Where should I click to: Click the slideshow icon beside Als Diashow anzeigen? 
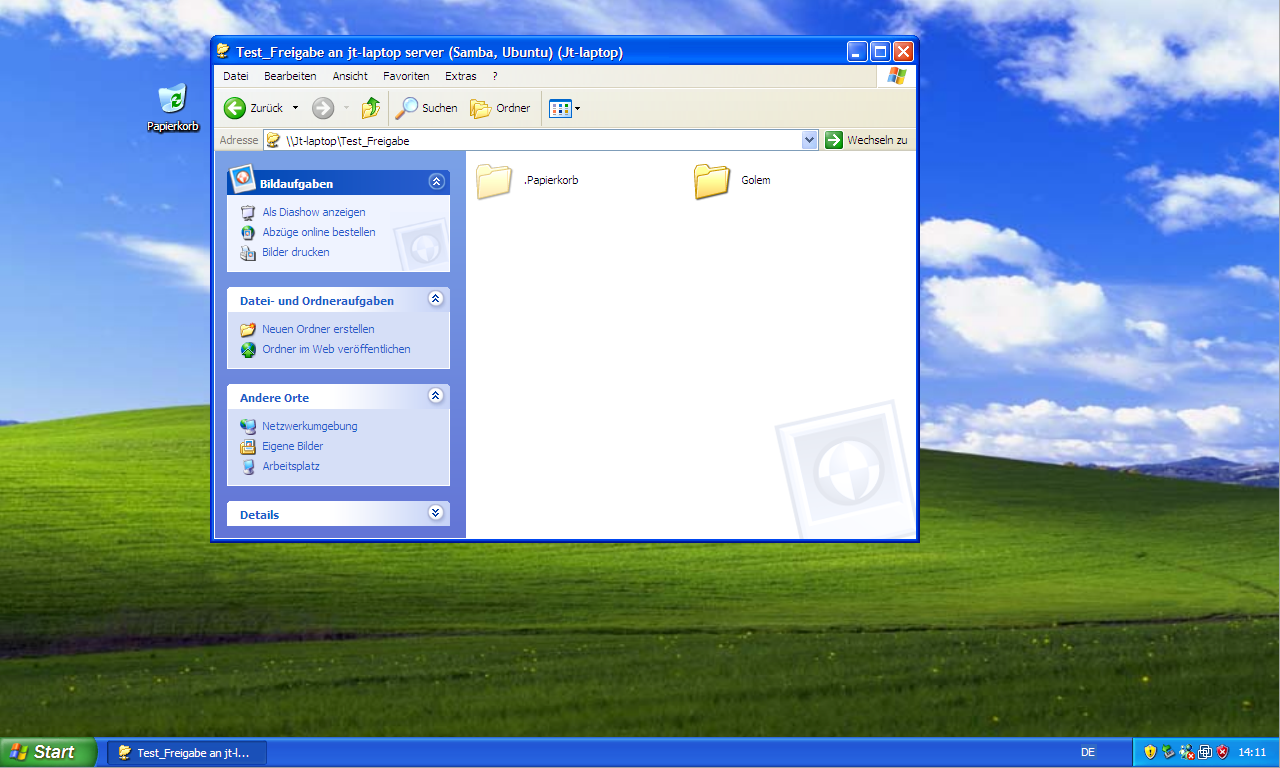coord(248,212)
